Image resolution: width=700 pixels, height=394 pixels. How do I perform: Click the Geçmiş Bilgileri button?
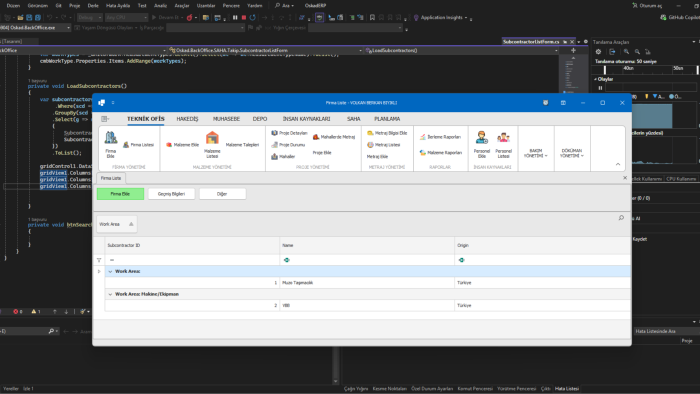pyautogui.click(x=171, y=194)
